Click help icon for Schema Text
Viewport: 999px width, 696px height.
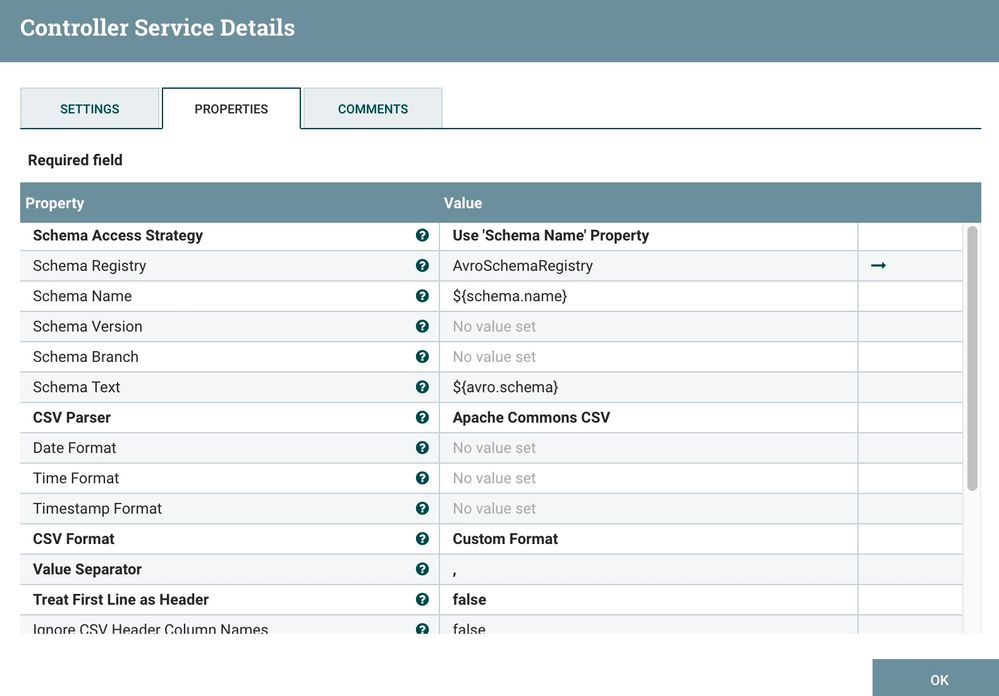pos(422,387)
